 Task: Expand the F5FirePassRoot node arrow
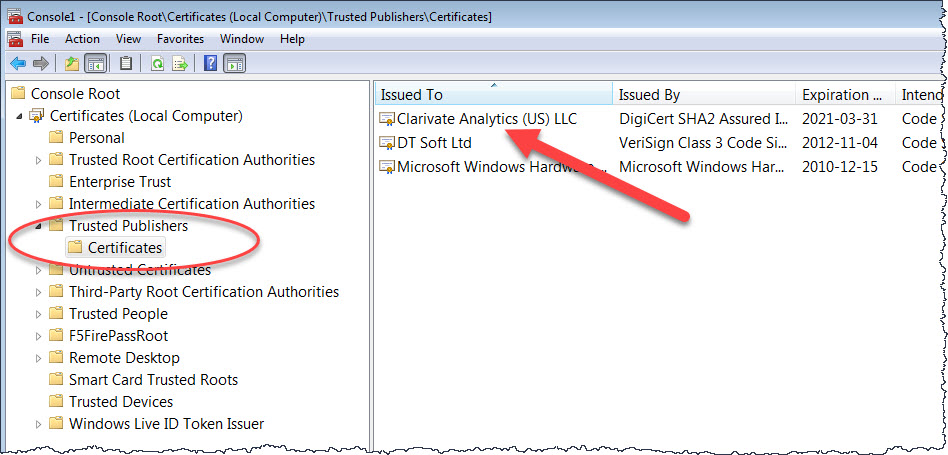39,336
